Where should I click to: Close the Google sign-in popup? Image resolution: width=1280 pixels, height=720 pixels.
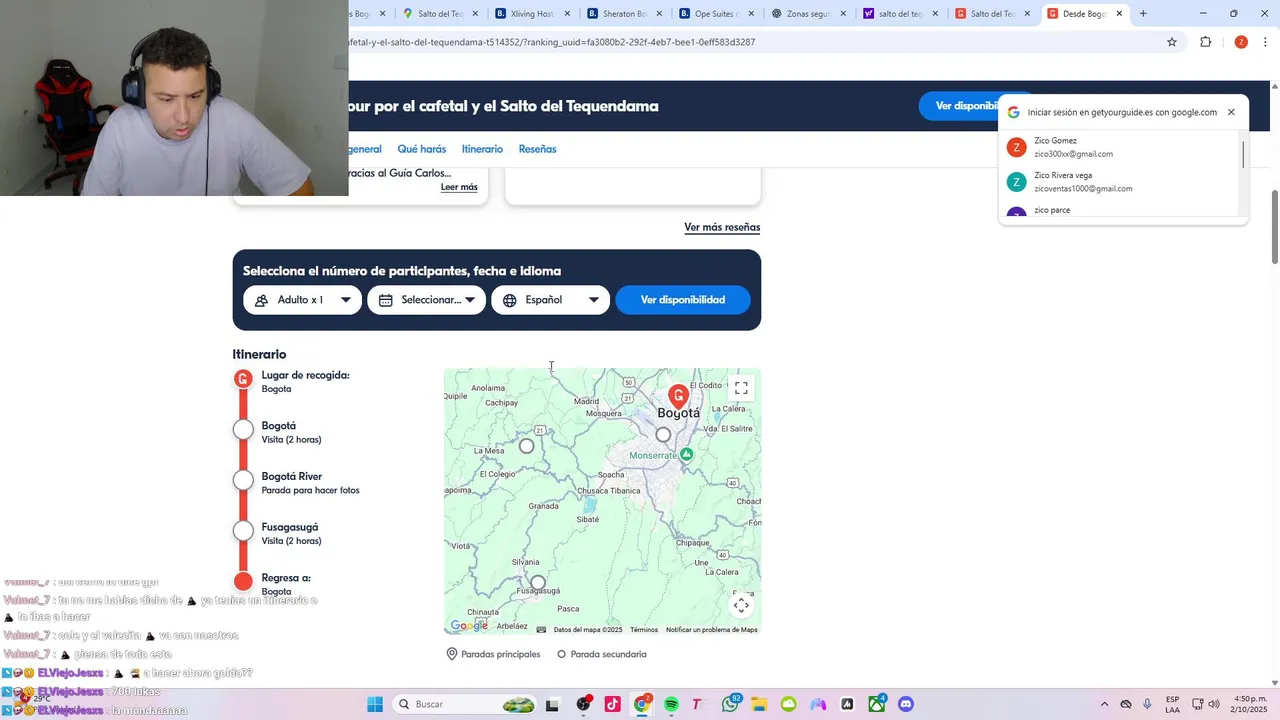pyautogui.click(x=1231, y=112)
